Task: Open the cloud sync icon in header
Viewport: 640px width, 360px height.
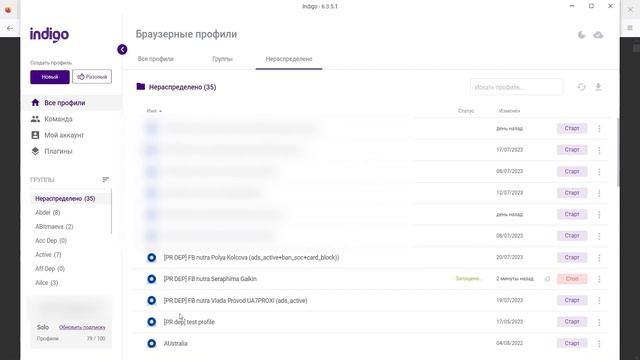Action: 598,35
